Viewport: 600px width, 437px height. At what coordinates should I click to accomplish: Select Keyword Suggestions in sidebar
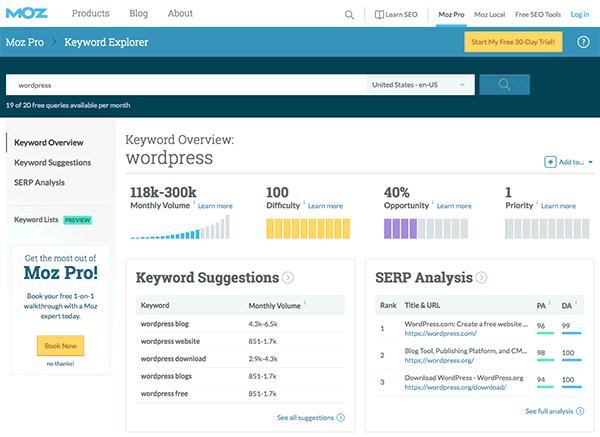(52, 163)
